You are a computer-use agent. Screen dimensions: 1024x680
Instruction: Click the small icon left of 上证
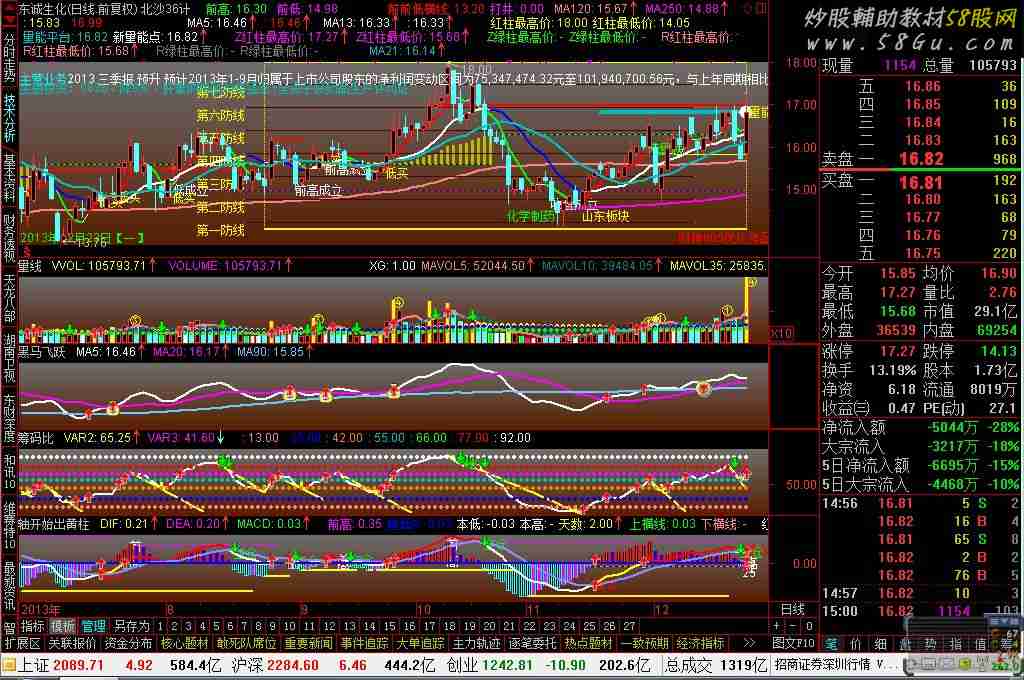tap(8, 666)
